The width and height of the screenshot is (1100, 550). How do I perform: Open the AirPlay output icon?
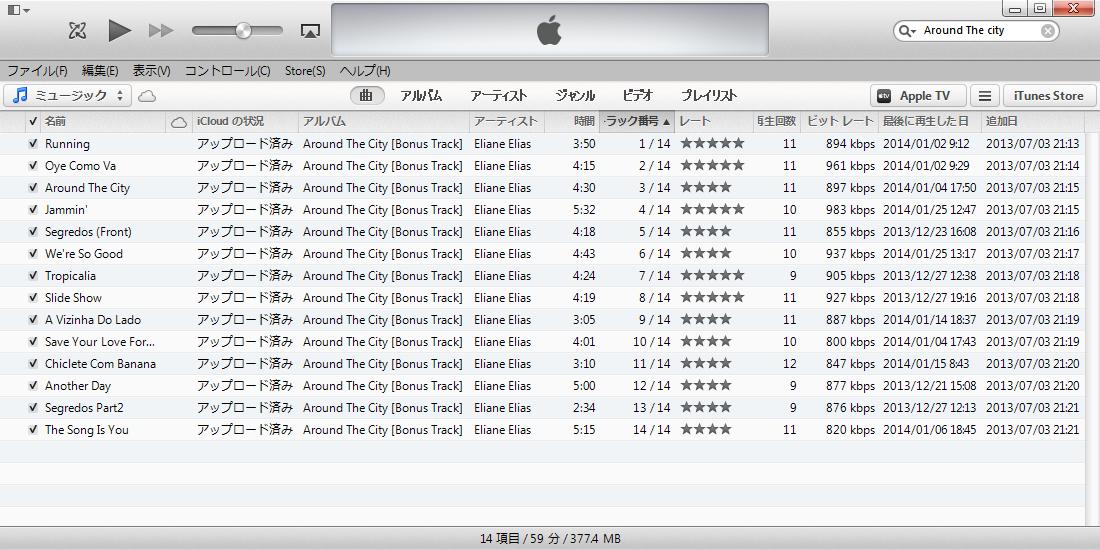310,31
